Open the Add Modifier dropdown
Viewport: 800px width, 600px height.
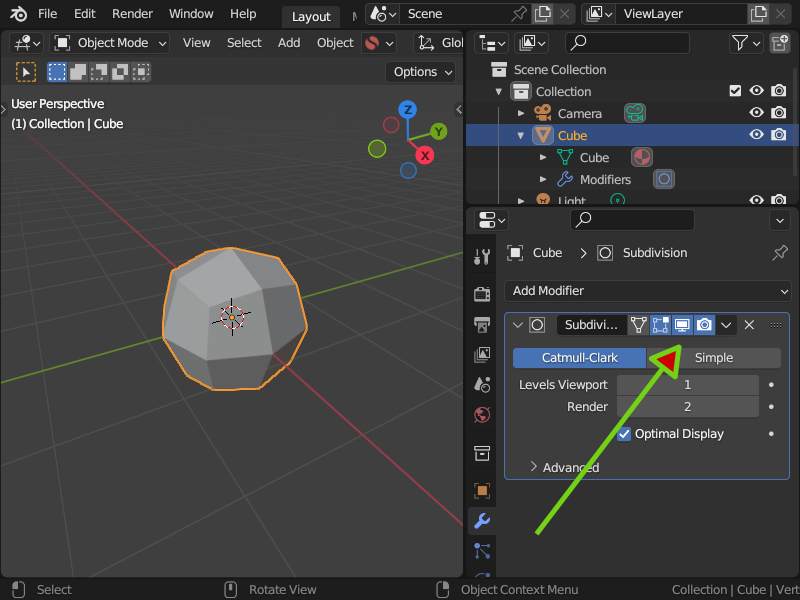click(x=648, y=291)
